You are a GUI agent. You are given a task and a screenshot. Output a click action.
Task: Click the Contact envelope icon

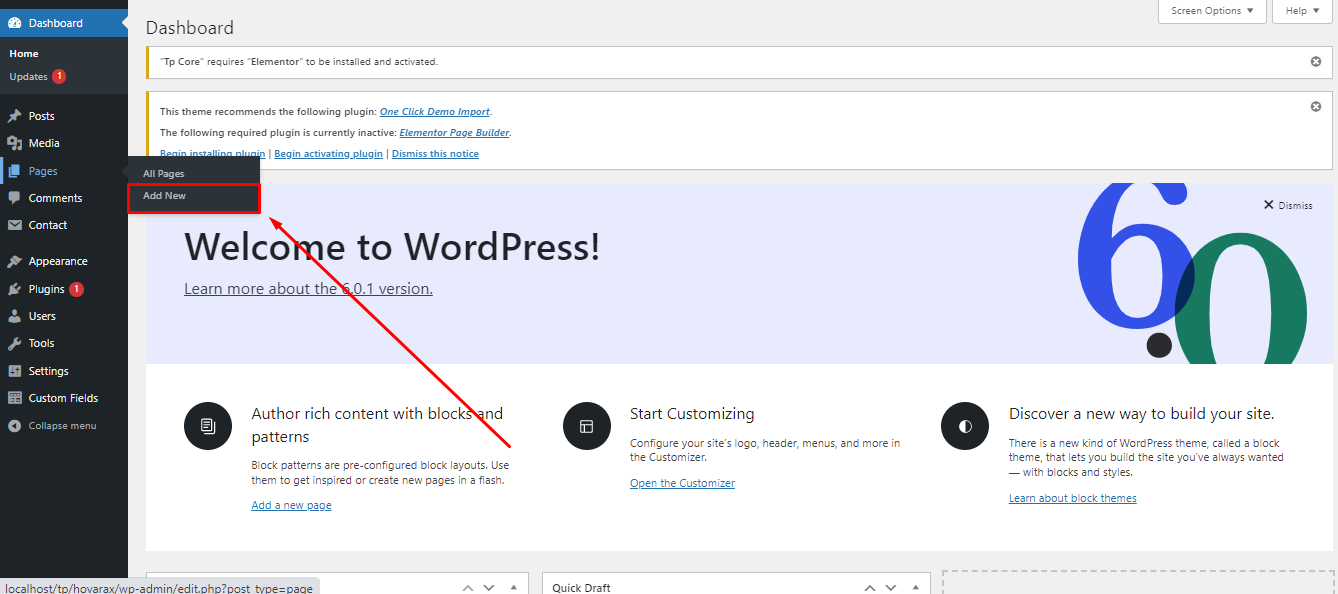(14, 225)
